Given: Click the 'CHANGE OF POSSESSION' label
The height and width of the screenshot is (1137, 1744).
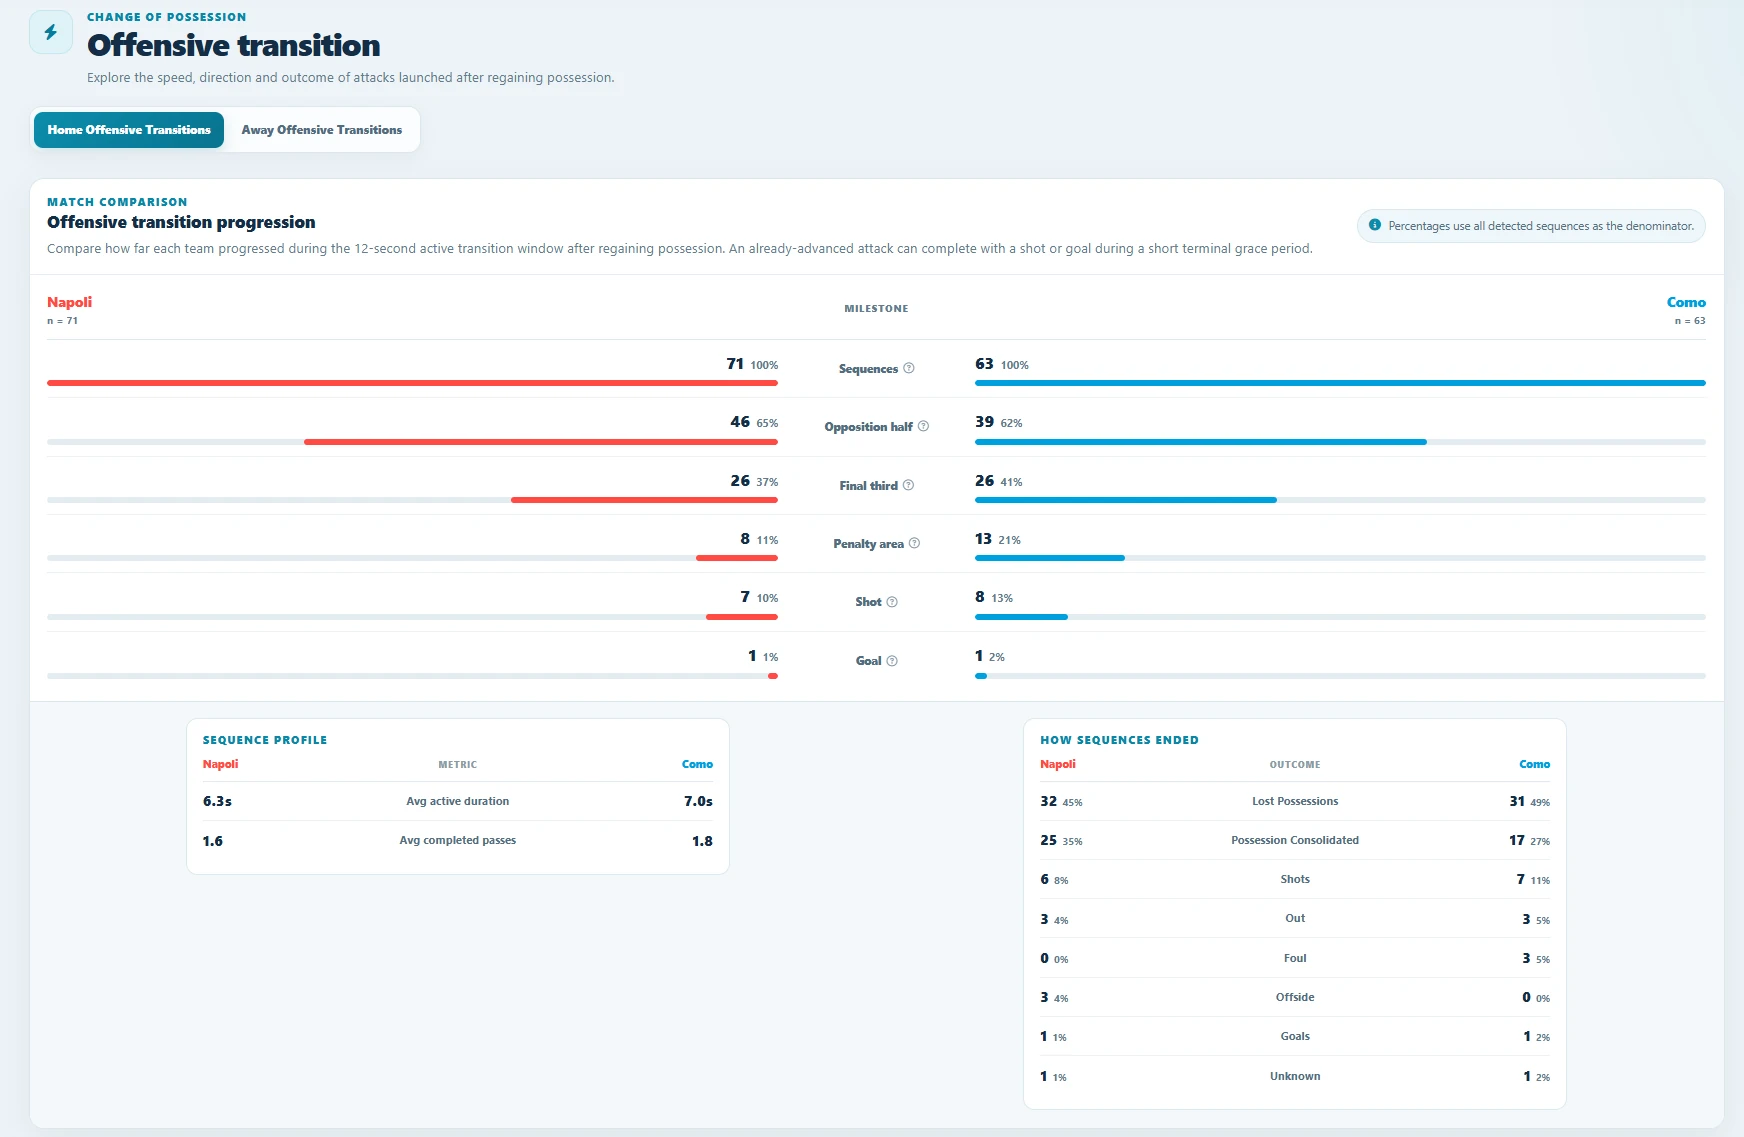Looking at the screenshot, I should click(x=166, y=17).
